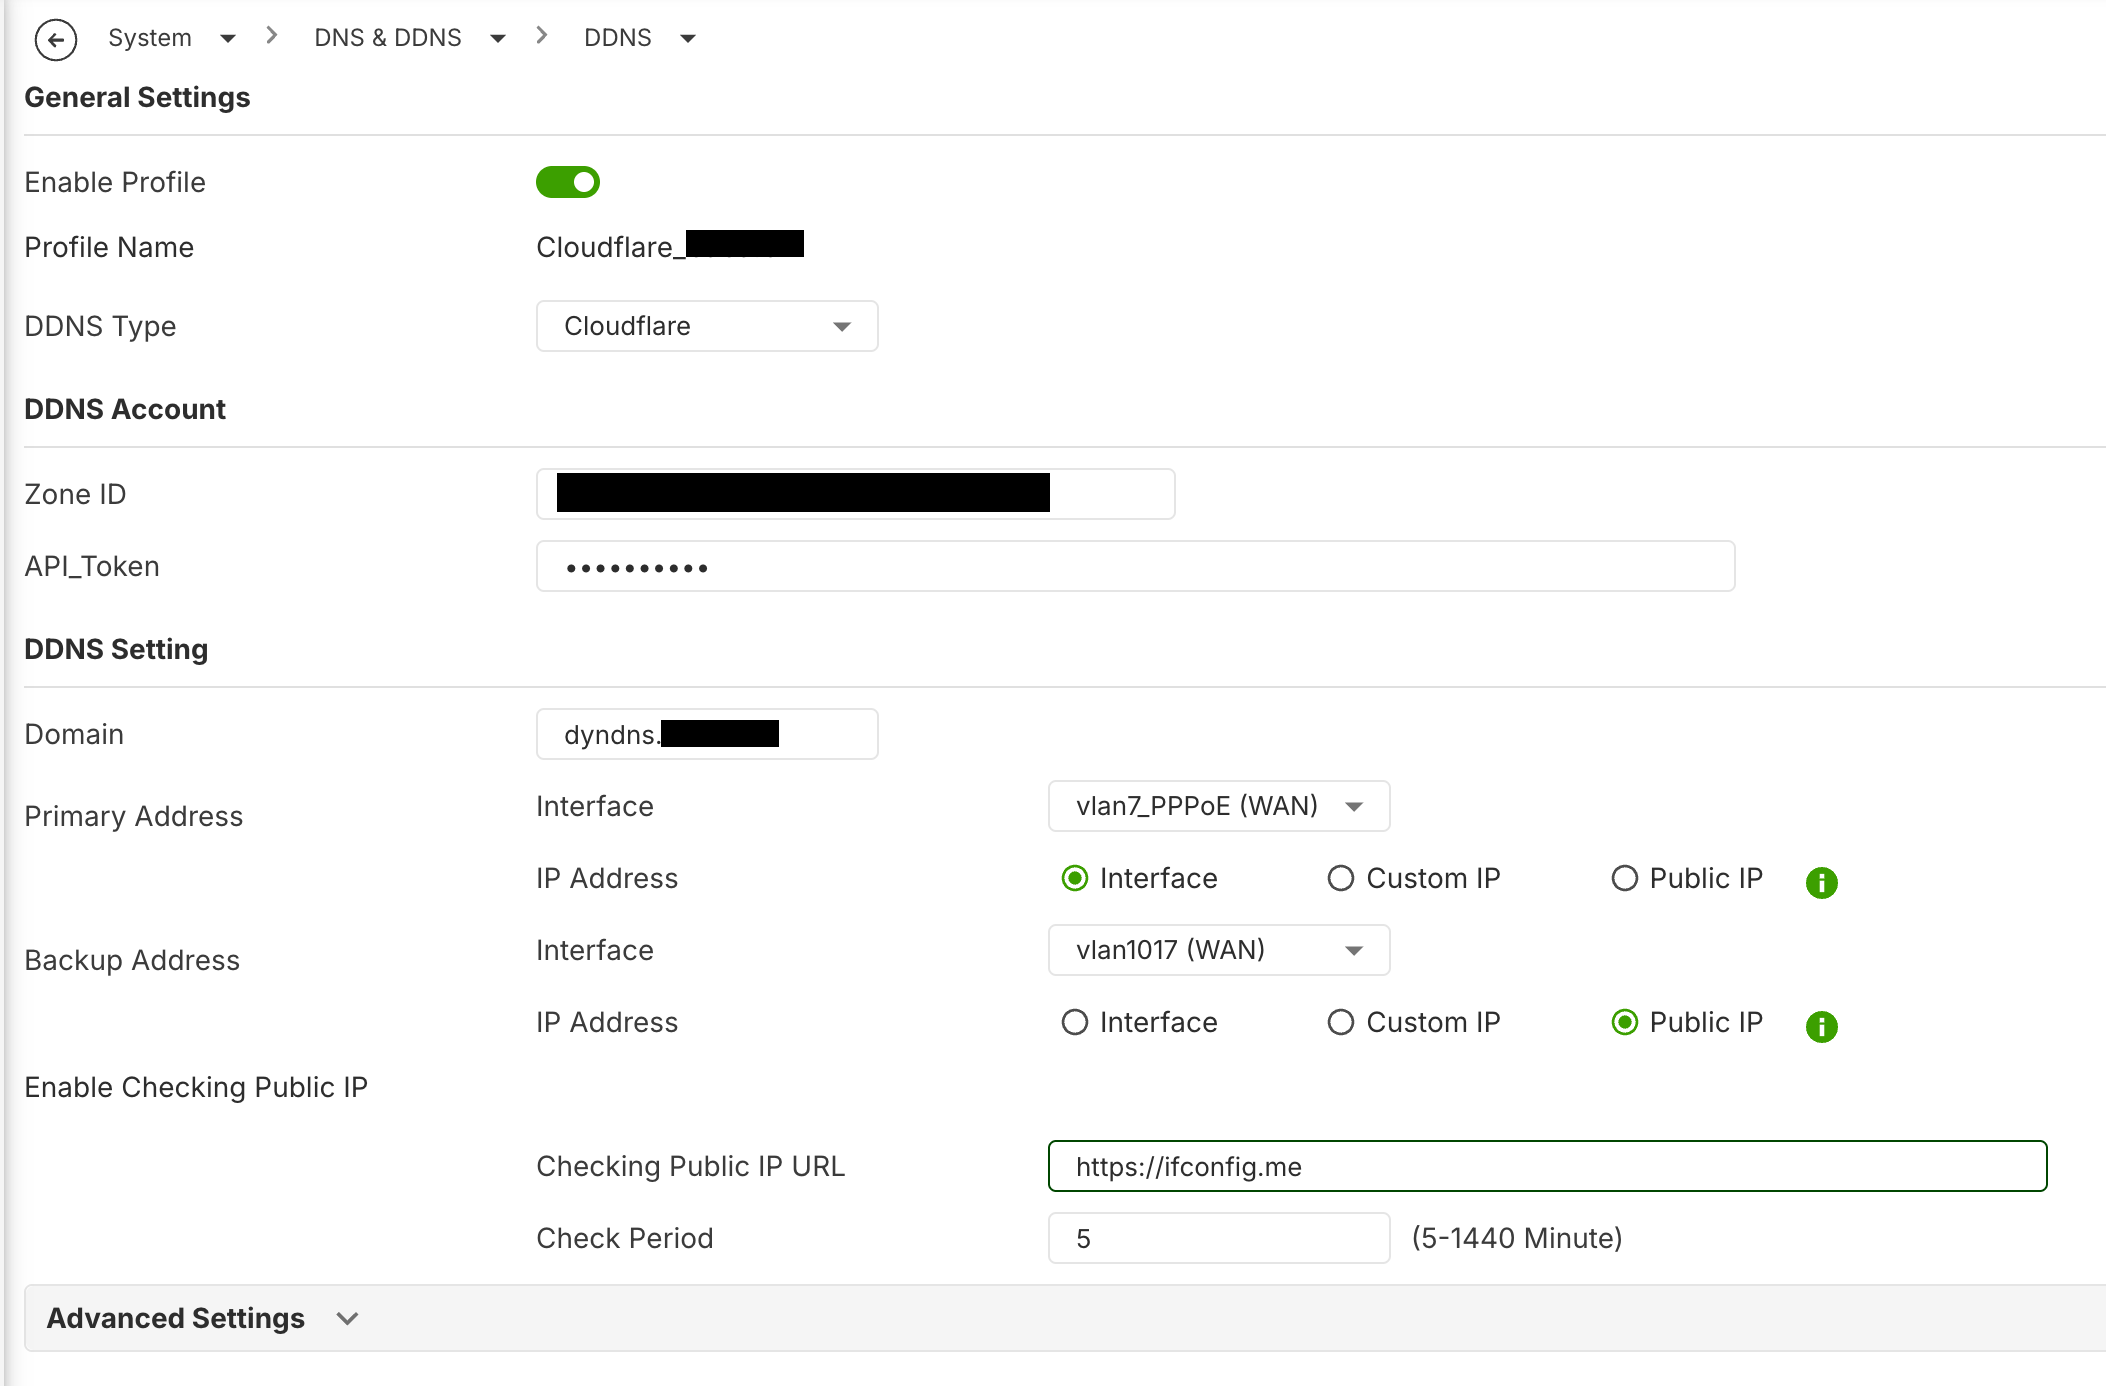Open the DDNS Type Cloudflare dropdown

[707, 326]
